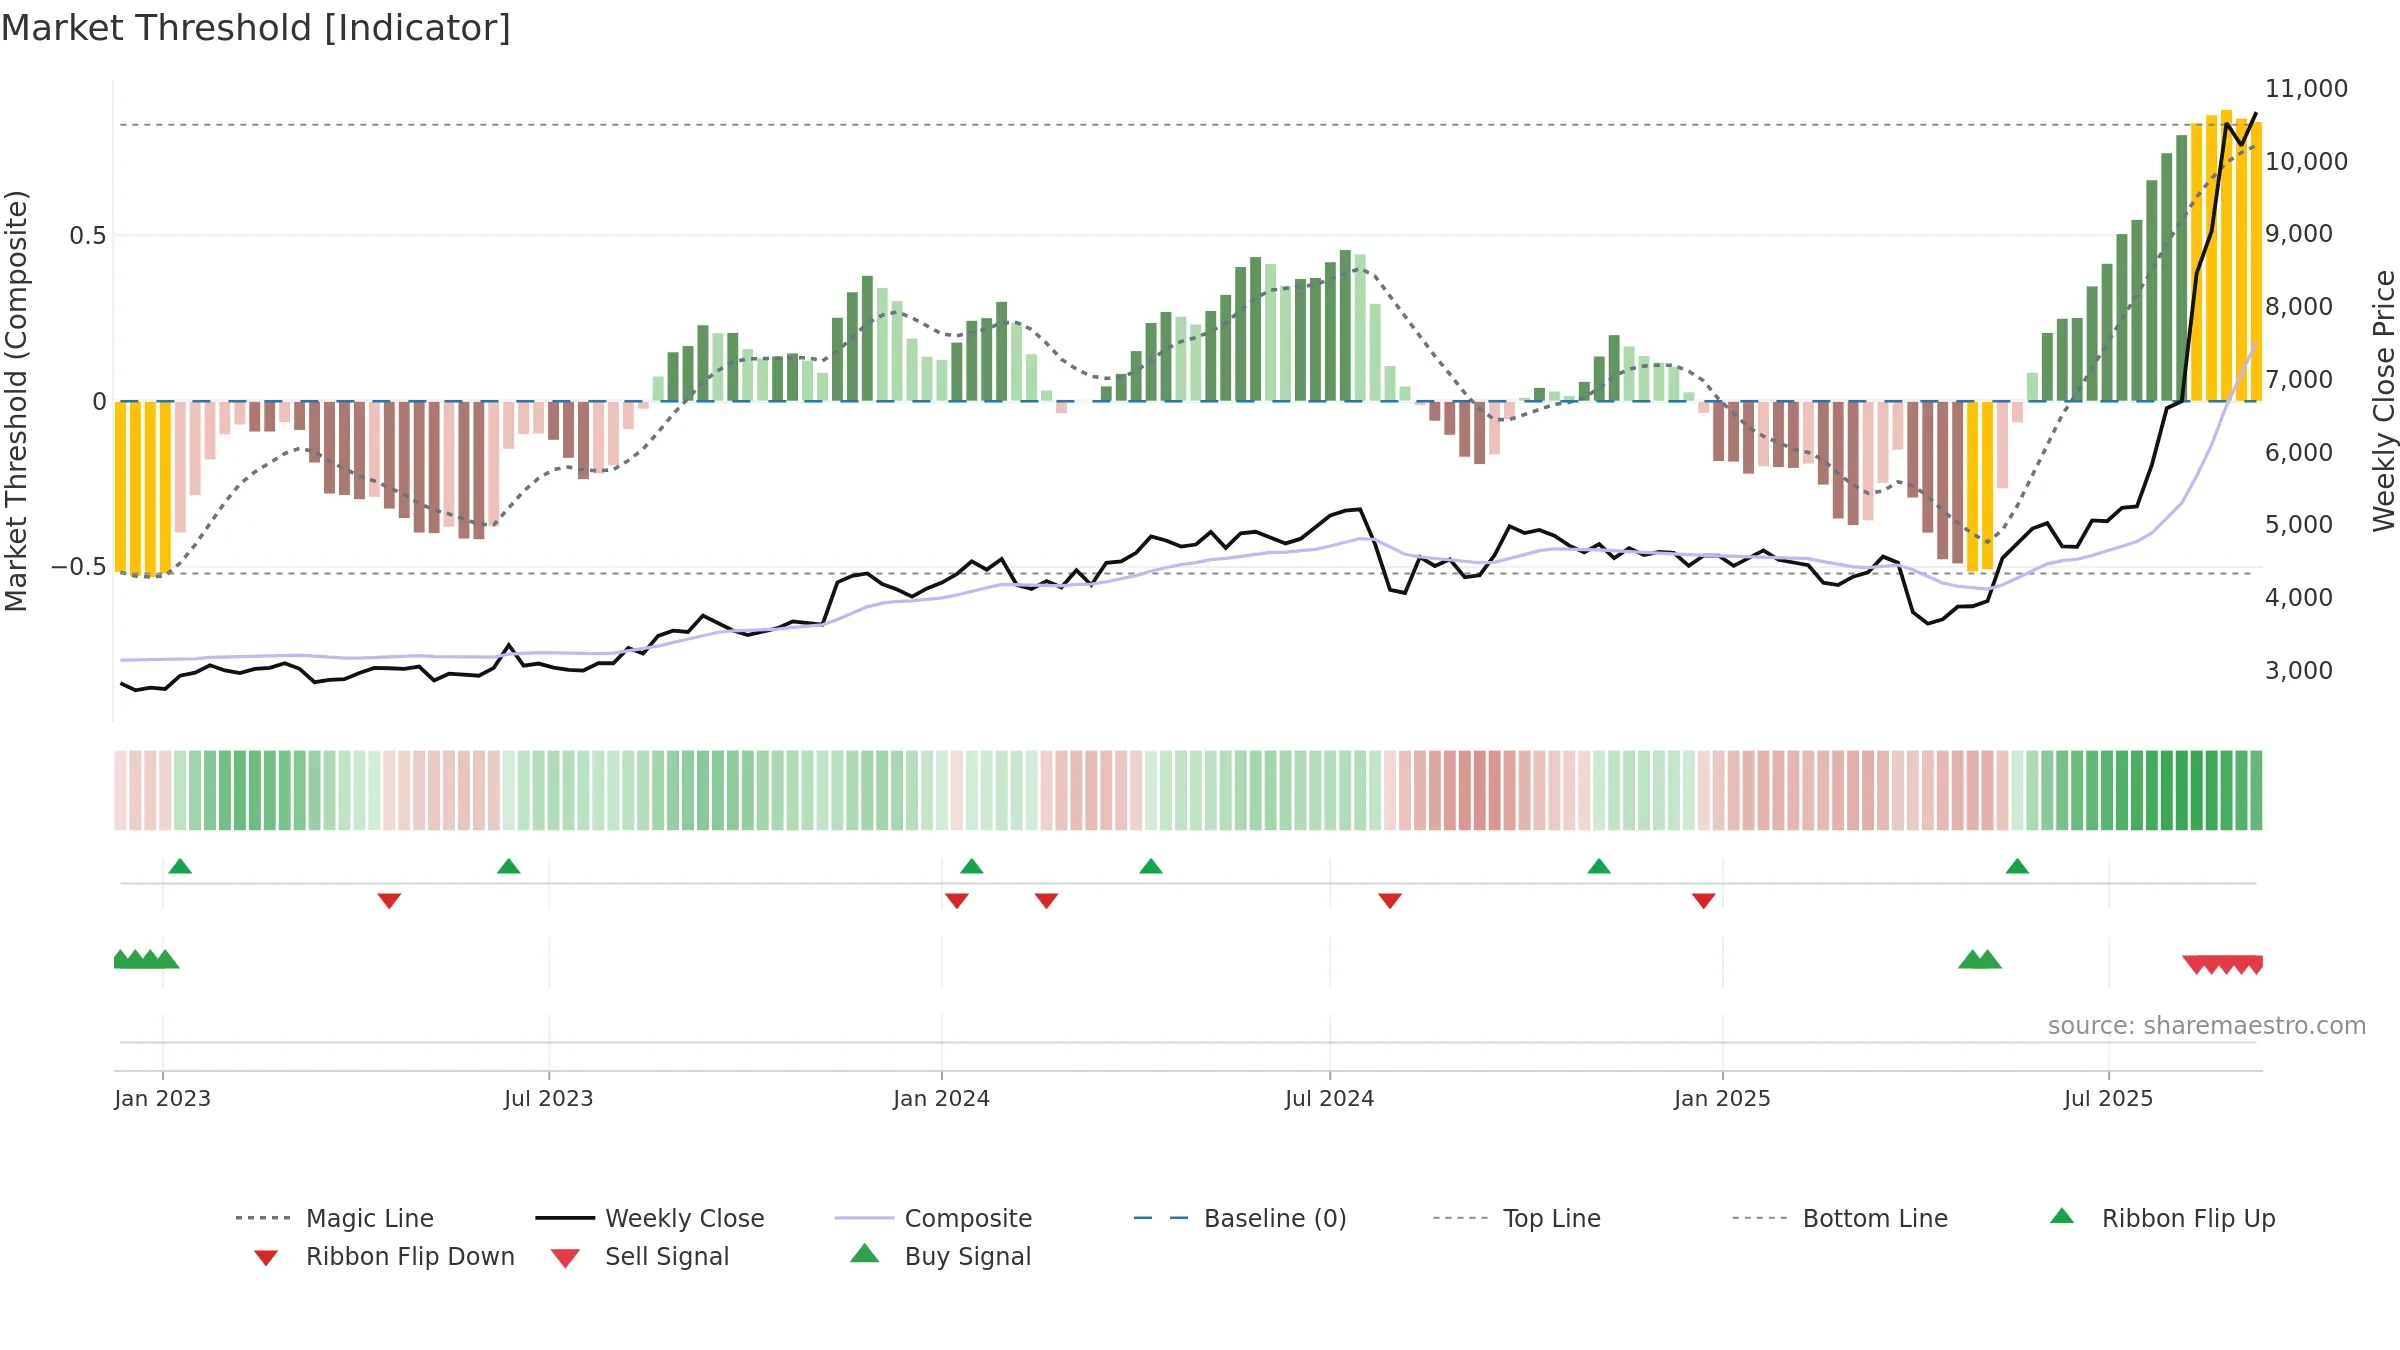The width and height of the screenshot is (2400, 1350).
Task: Toggle Bottom Line legend entry
Action: pos(1840,1218)
